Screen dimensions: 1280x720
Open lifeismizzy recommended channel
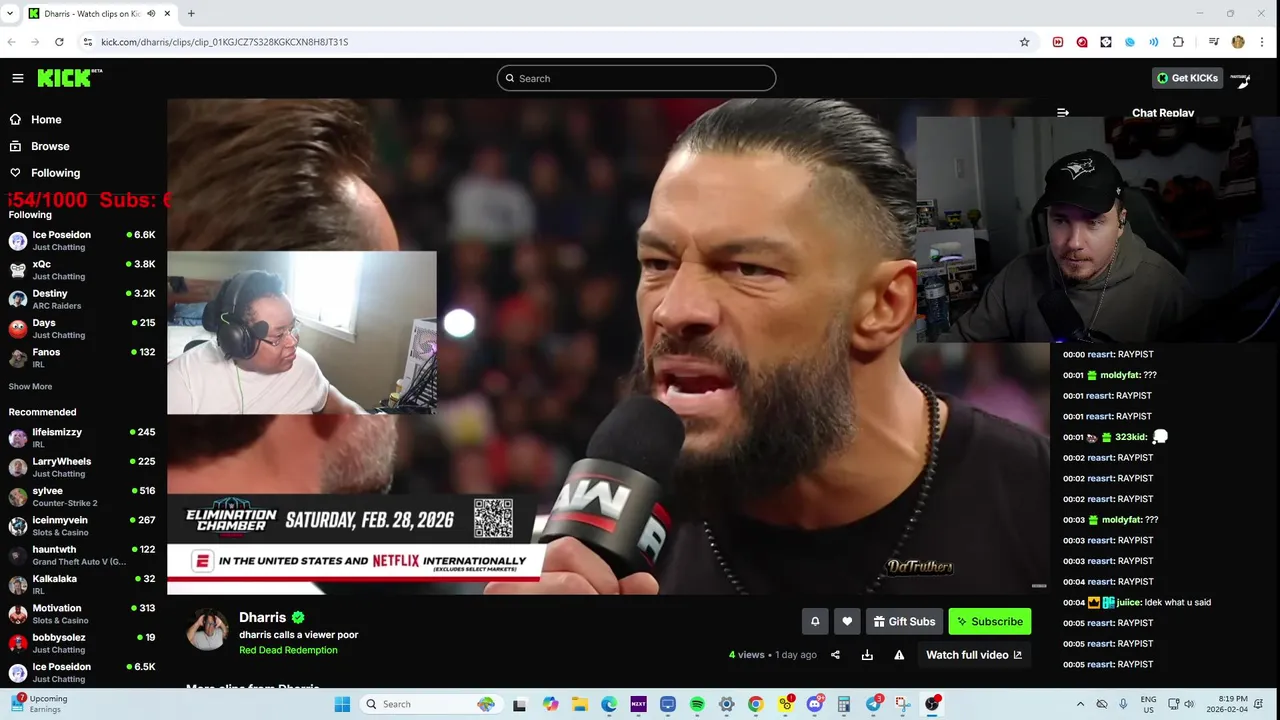pos(82,438)
